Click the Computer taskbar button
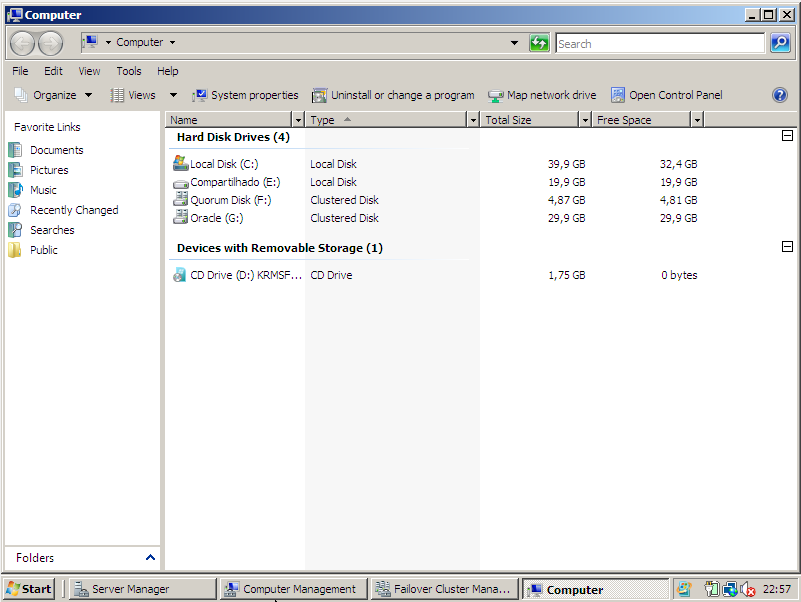This screenshot has height=602, width=801. point(595,589)
